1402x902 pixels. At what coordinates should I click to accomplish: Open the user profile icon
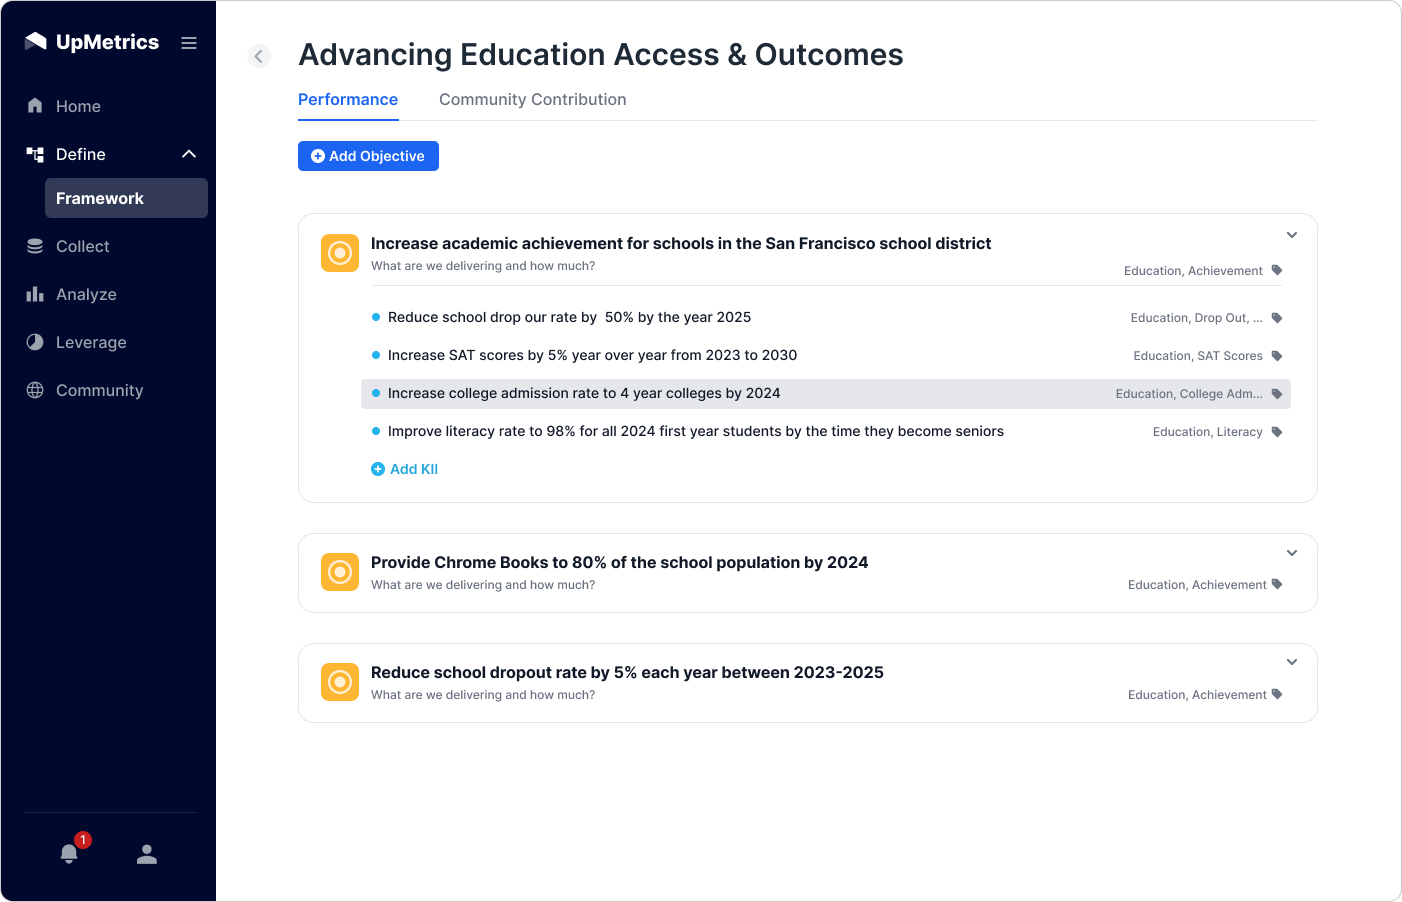click(147, 854)
